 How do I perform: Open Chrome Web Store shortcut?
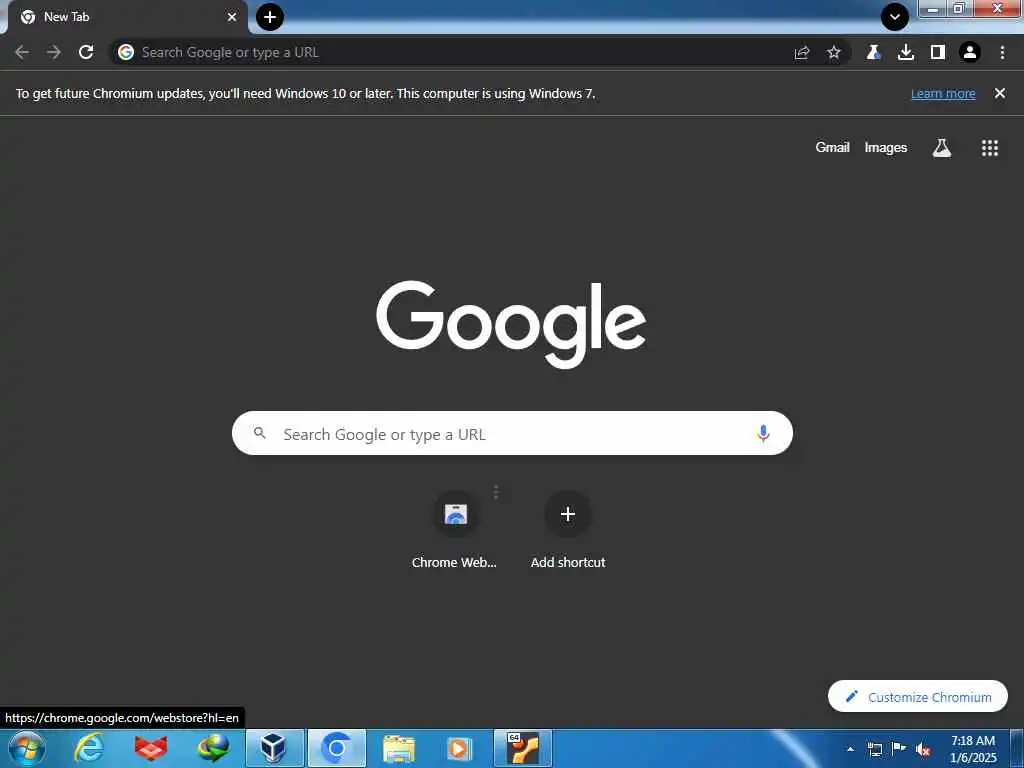pos(455,529)
